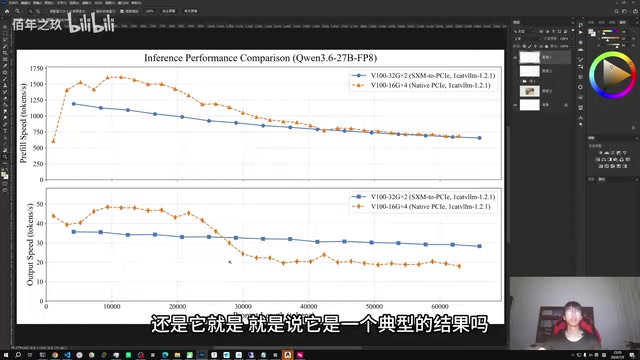The image size is (640, 360).
Task: Show the hidden 图层 2 layer
Action: [515, 71]
